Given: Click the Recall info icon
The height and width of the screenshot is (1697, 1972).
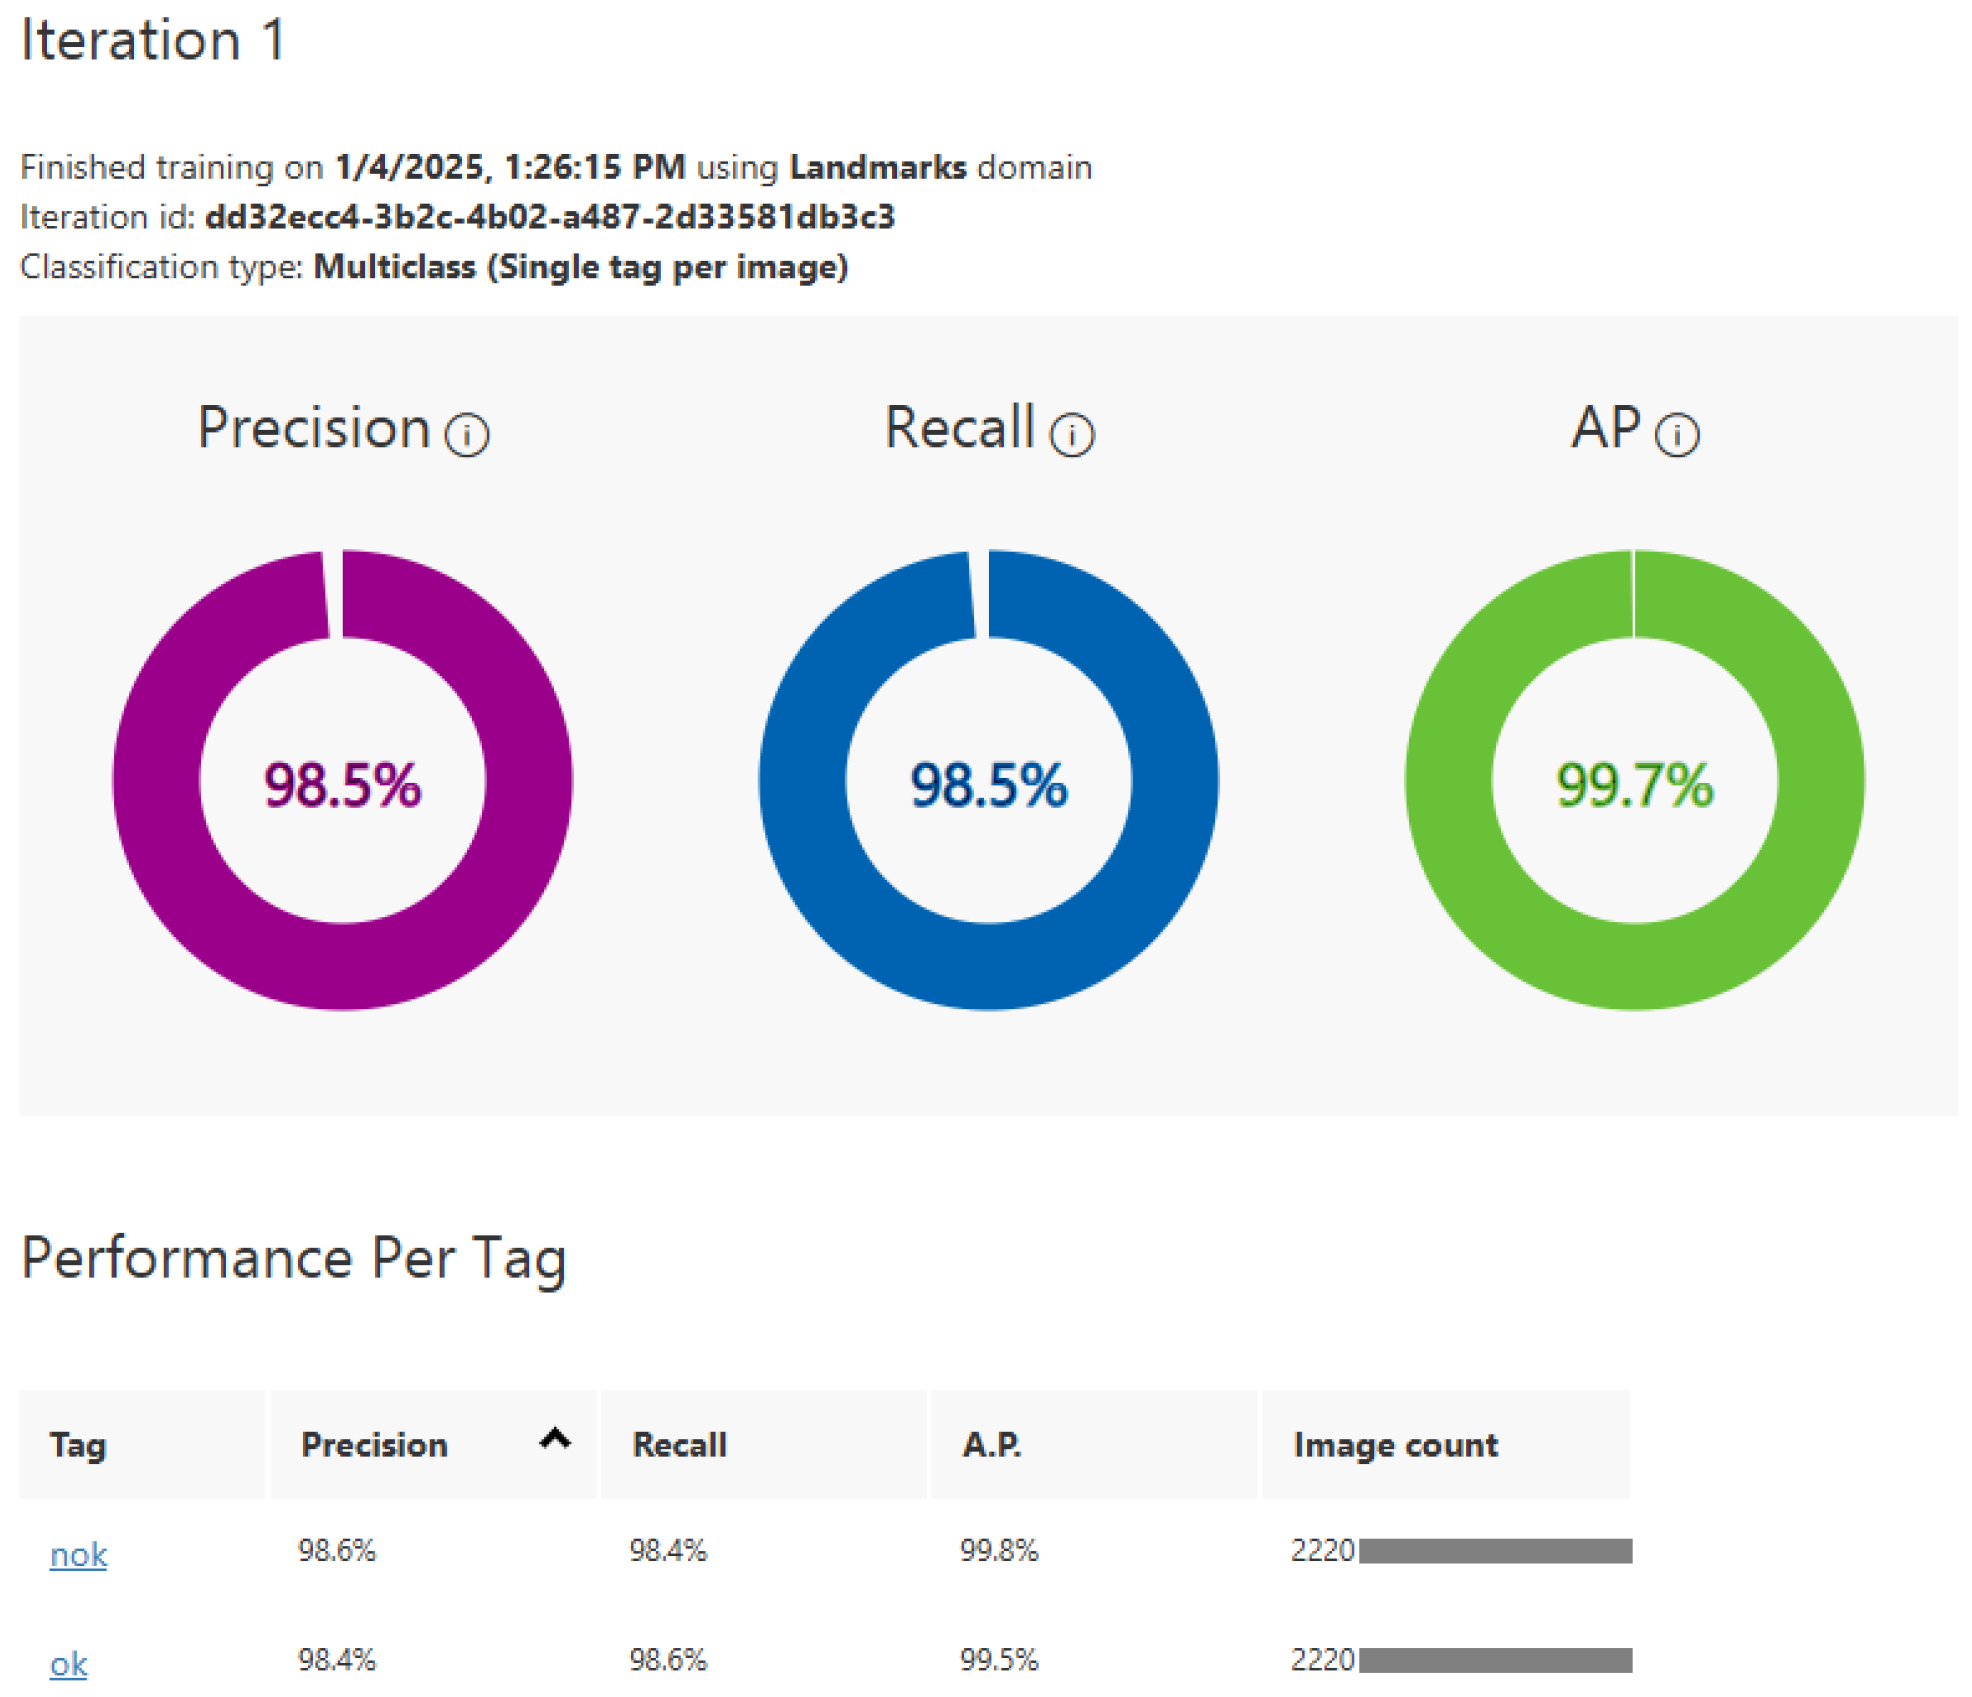Looking at the screenshot, I should coord(1072,435).
